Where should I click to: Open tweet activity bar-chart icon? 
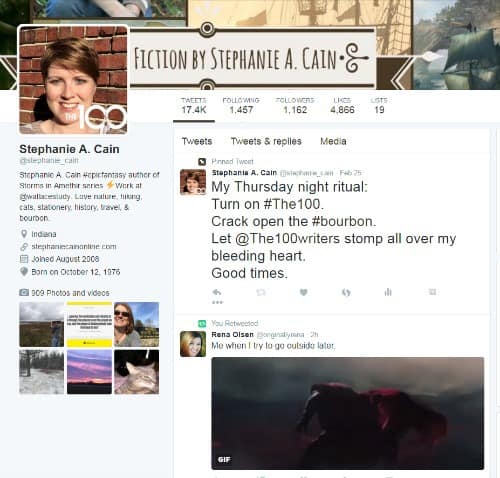[x=388, y=292]
